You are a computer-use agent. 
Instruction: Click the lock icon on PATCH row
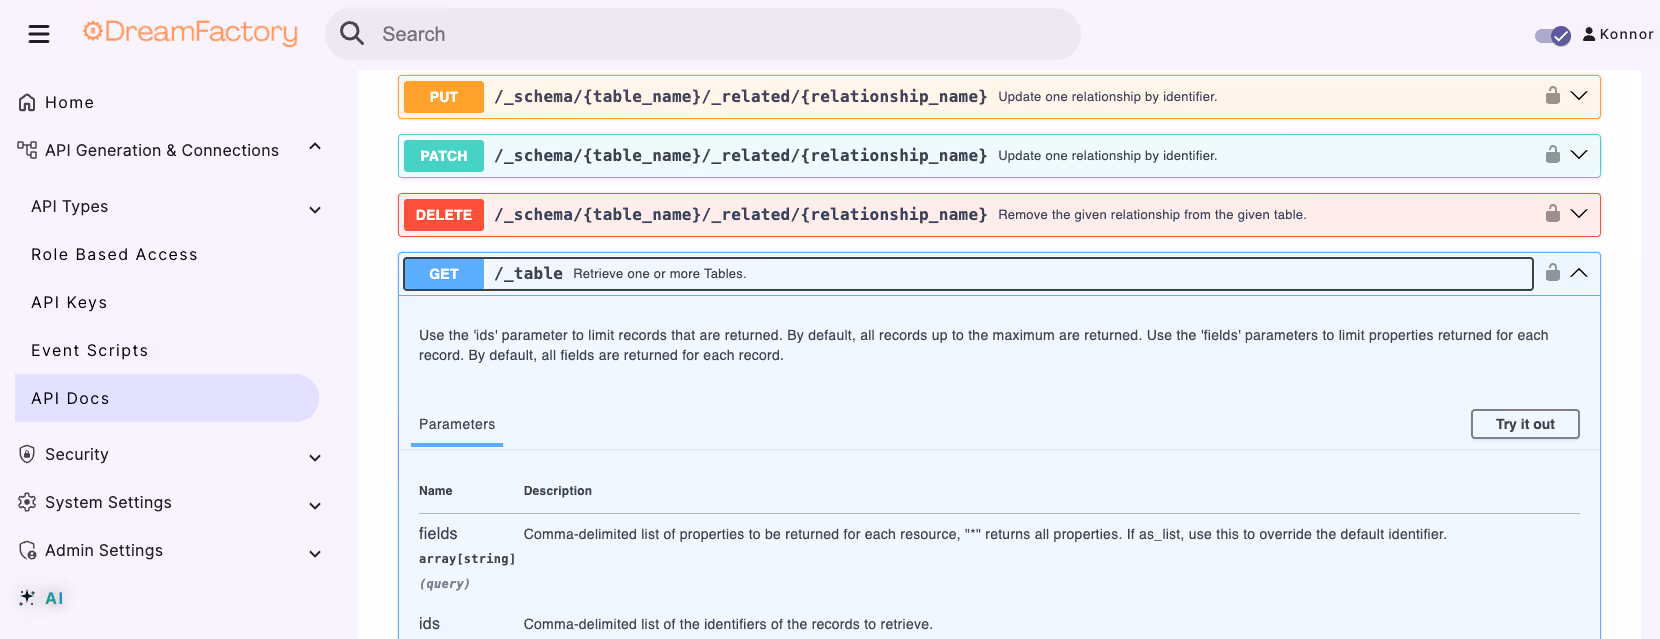(x=1553, y=154)
